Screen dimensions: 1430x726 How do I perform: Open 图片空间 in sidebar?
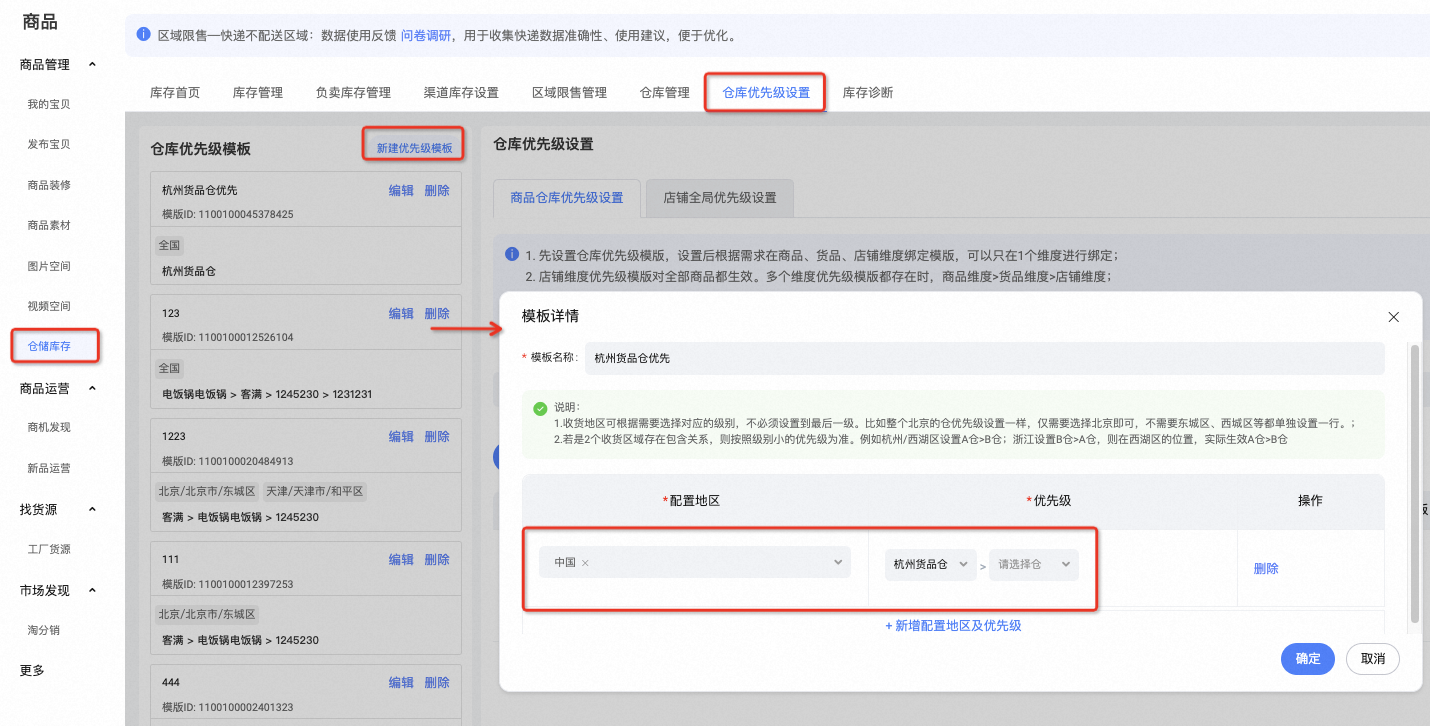tap(49, 266)
